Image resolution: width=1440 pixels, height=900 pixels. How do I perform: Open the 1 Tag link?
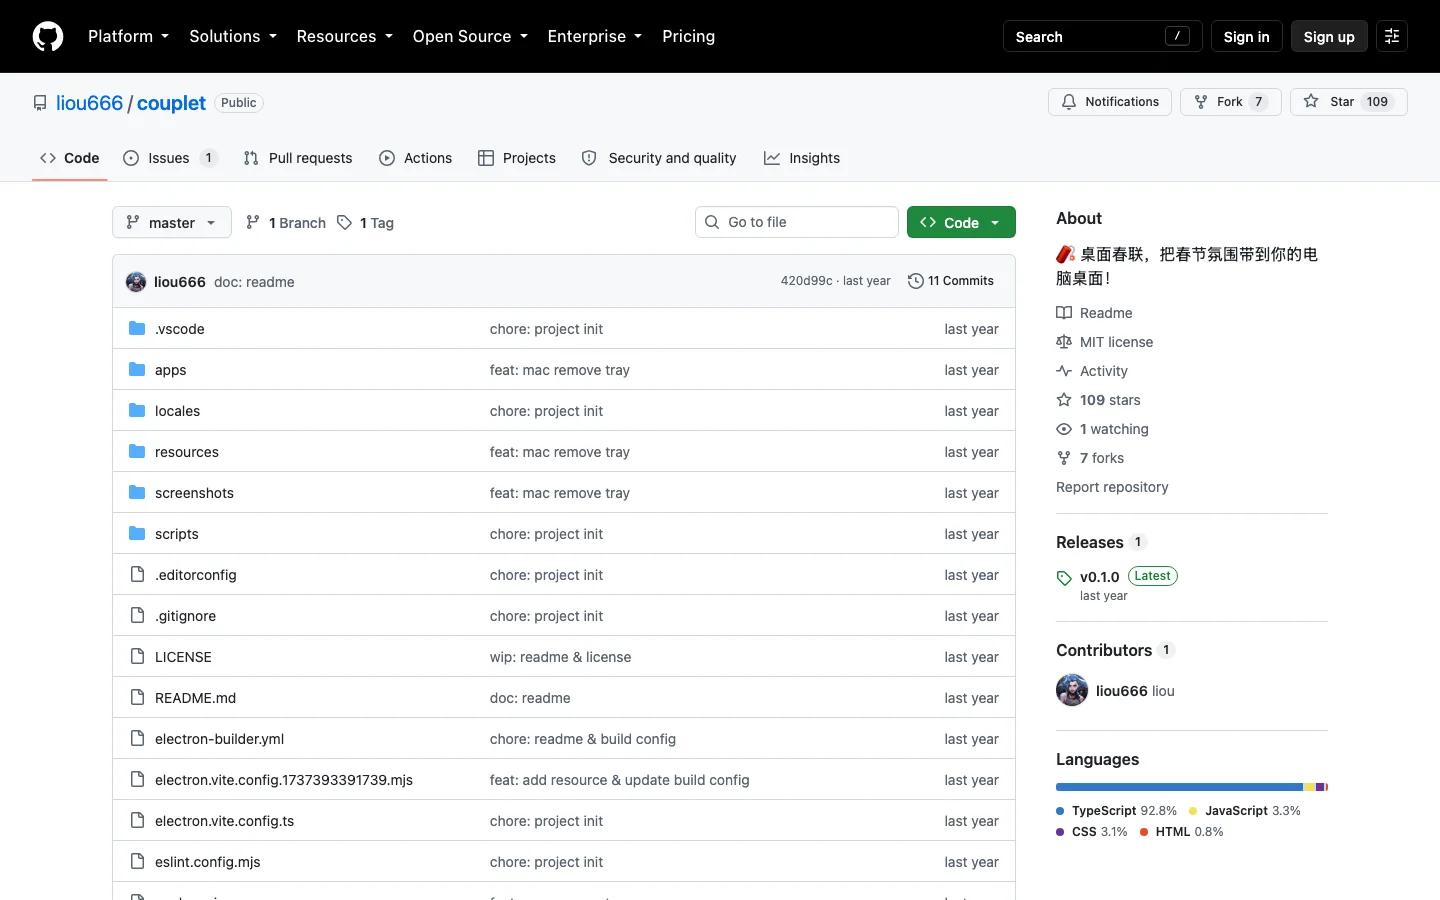click(x=365, y=223)
